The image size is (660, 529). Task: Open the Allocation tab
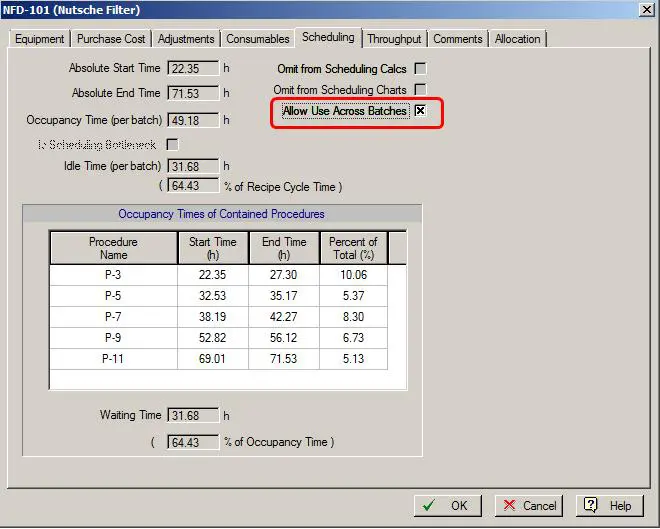[517, 39]
